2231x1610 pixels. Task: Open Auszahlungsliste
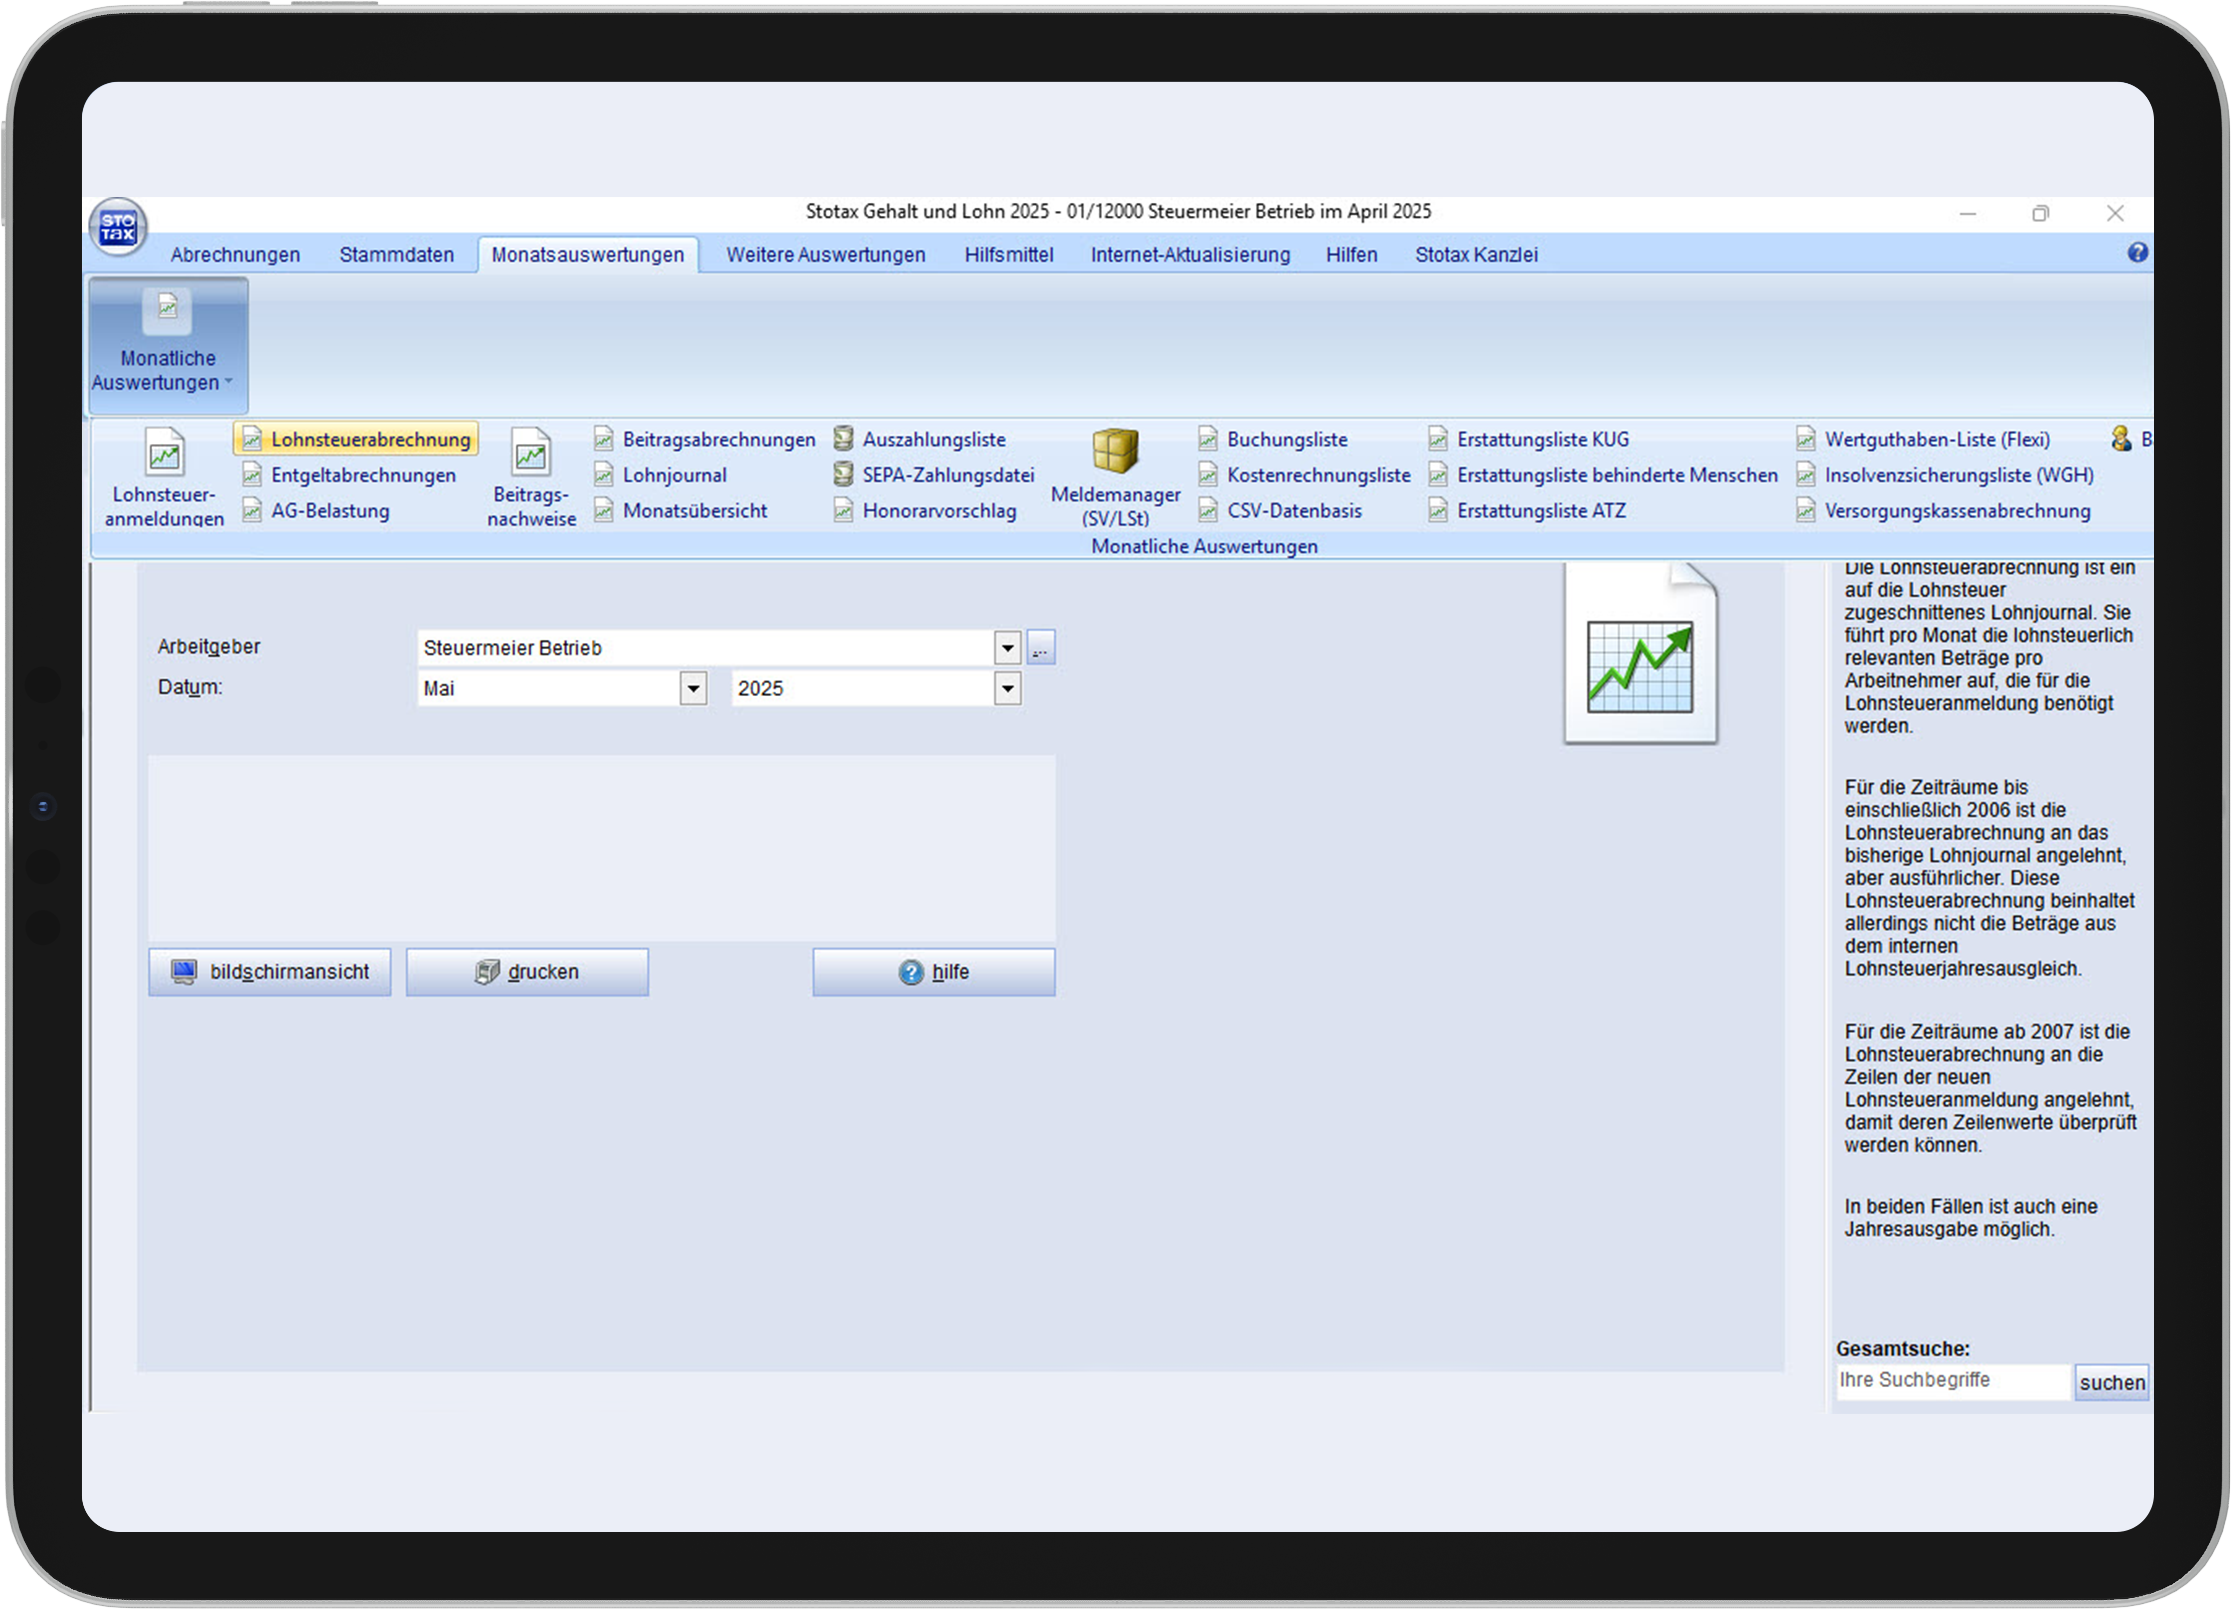click(x=920, y=439)
